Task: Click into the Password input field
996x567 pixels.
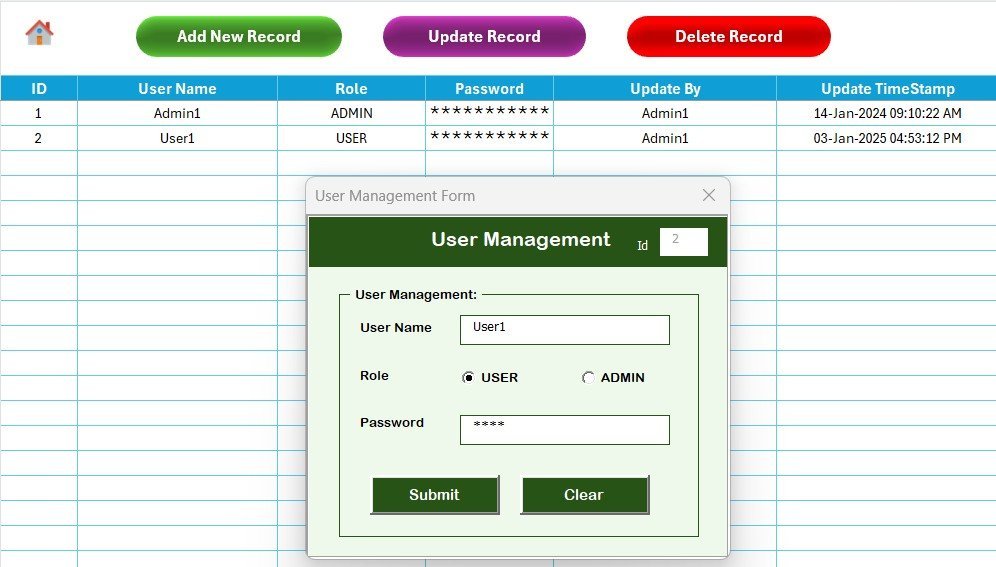Action: (564, 429)
